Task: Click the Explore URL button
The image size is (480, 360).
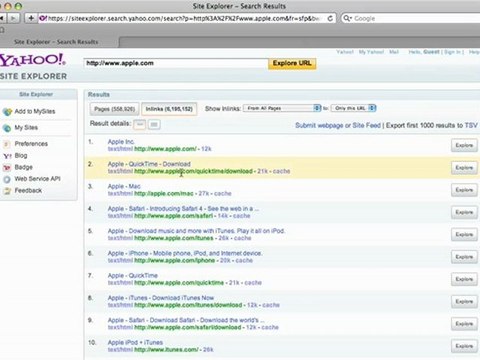Action: (x=292, y=63)
